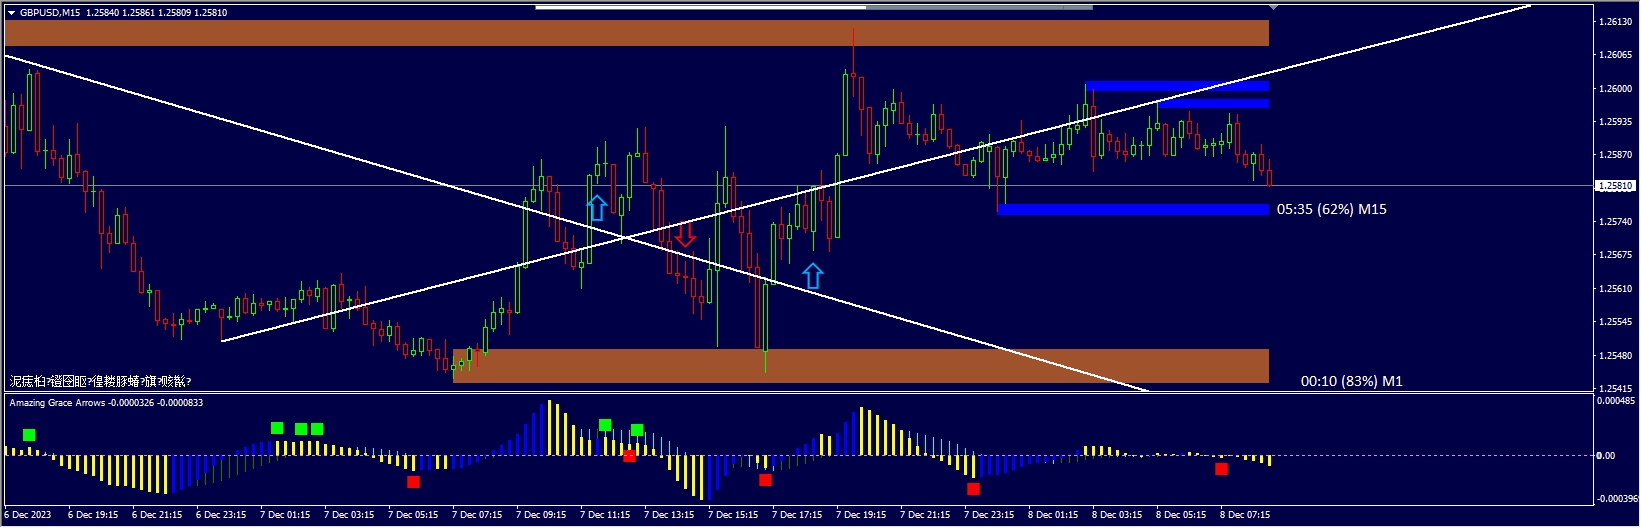
Task: Click the red square above 8 Dec 07:15
Action: 1221,468
